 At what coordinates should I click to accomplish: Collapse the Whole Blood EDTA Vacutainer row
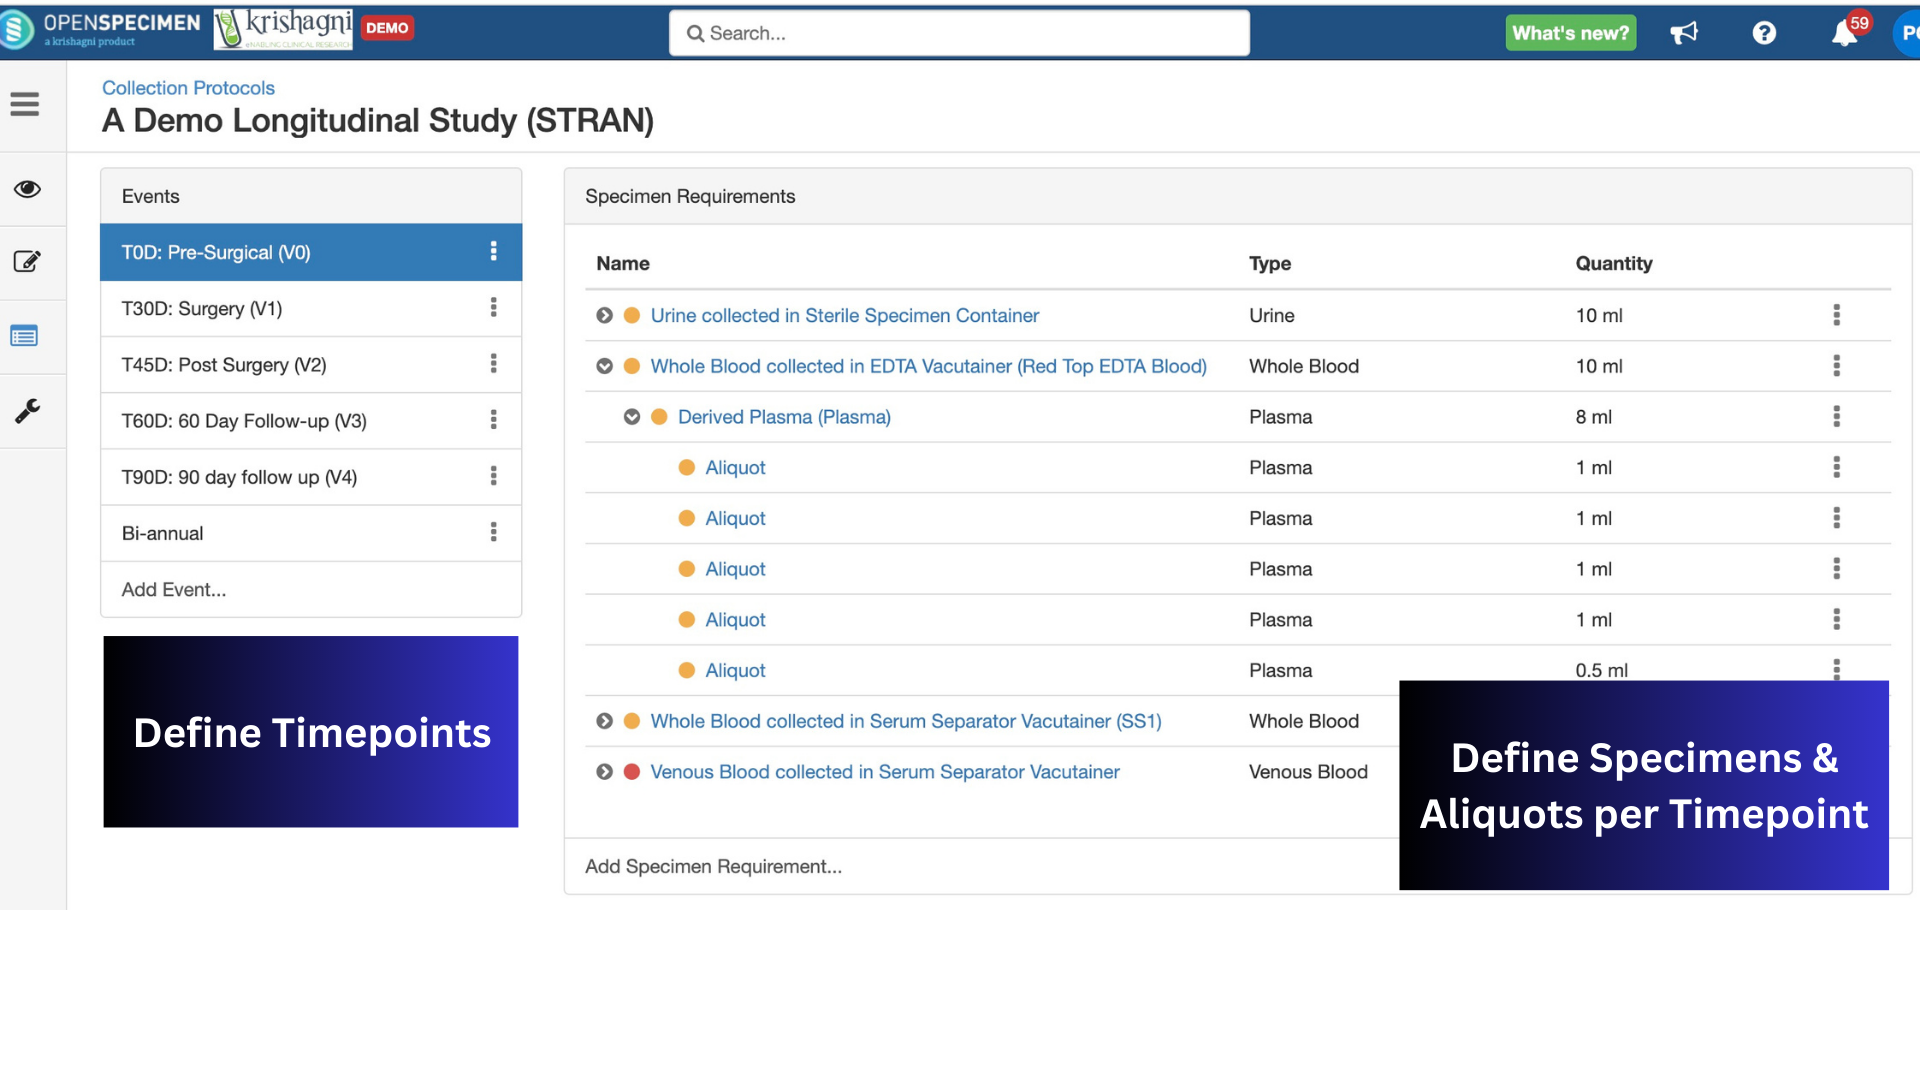(604, 366)
